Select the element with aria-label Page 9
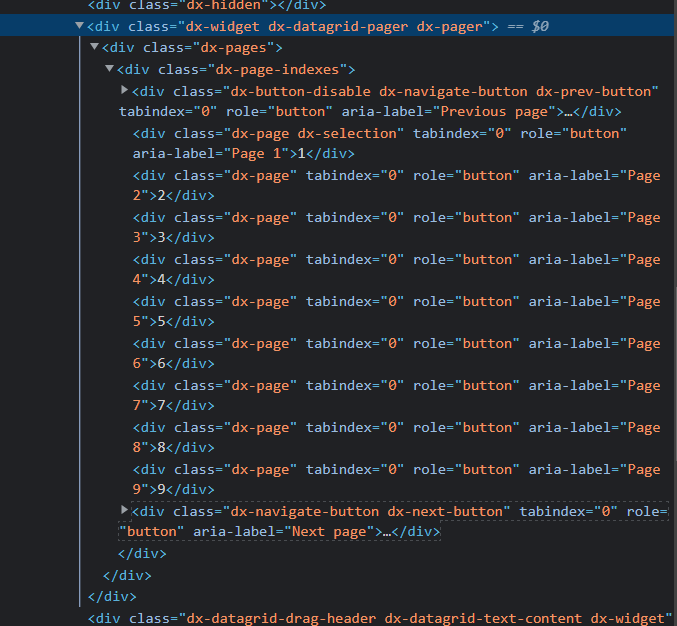The image size is (677, 626). pyautogui.click(x=396, y=479)
